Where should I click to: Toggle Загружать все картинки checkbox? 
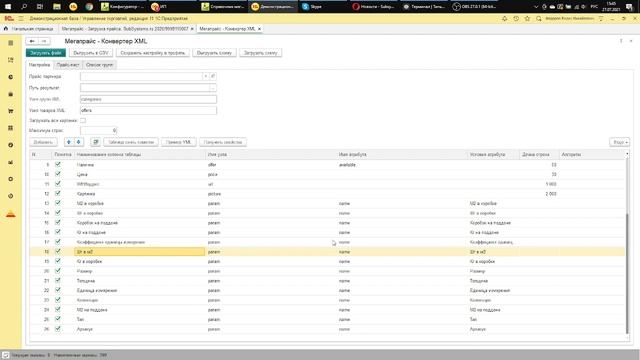(x=83, y=120)
